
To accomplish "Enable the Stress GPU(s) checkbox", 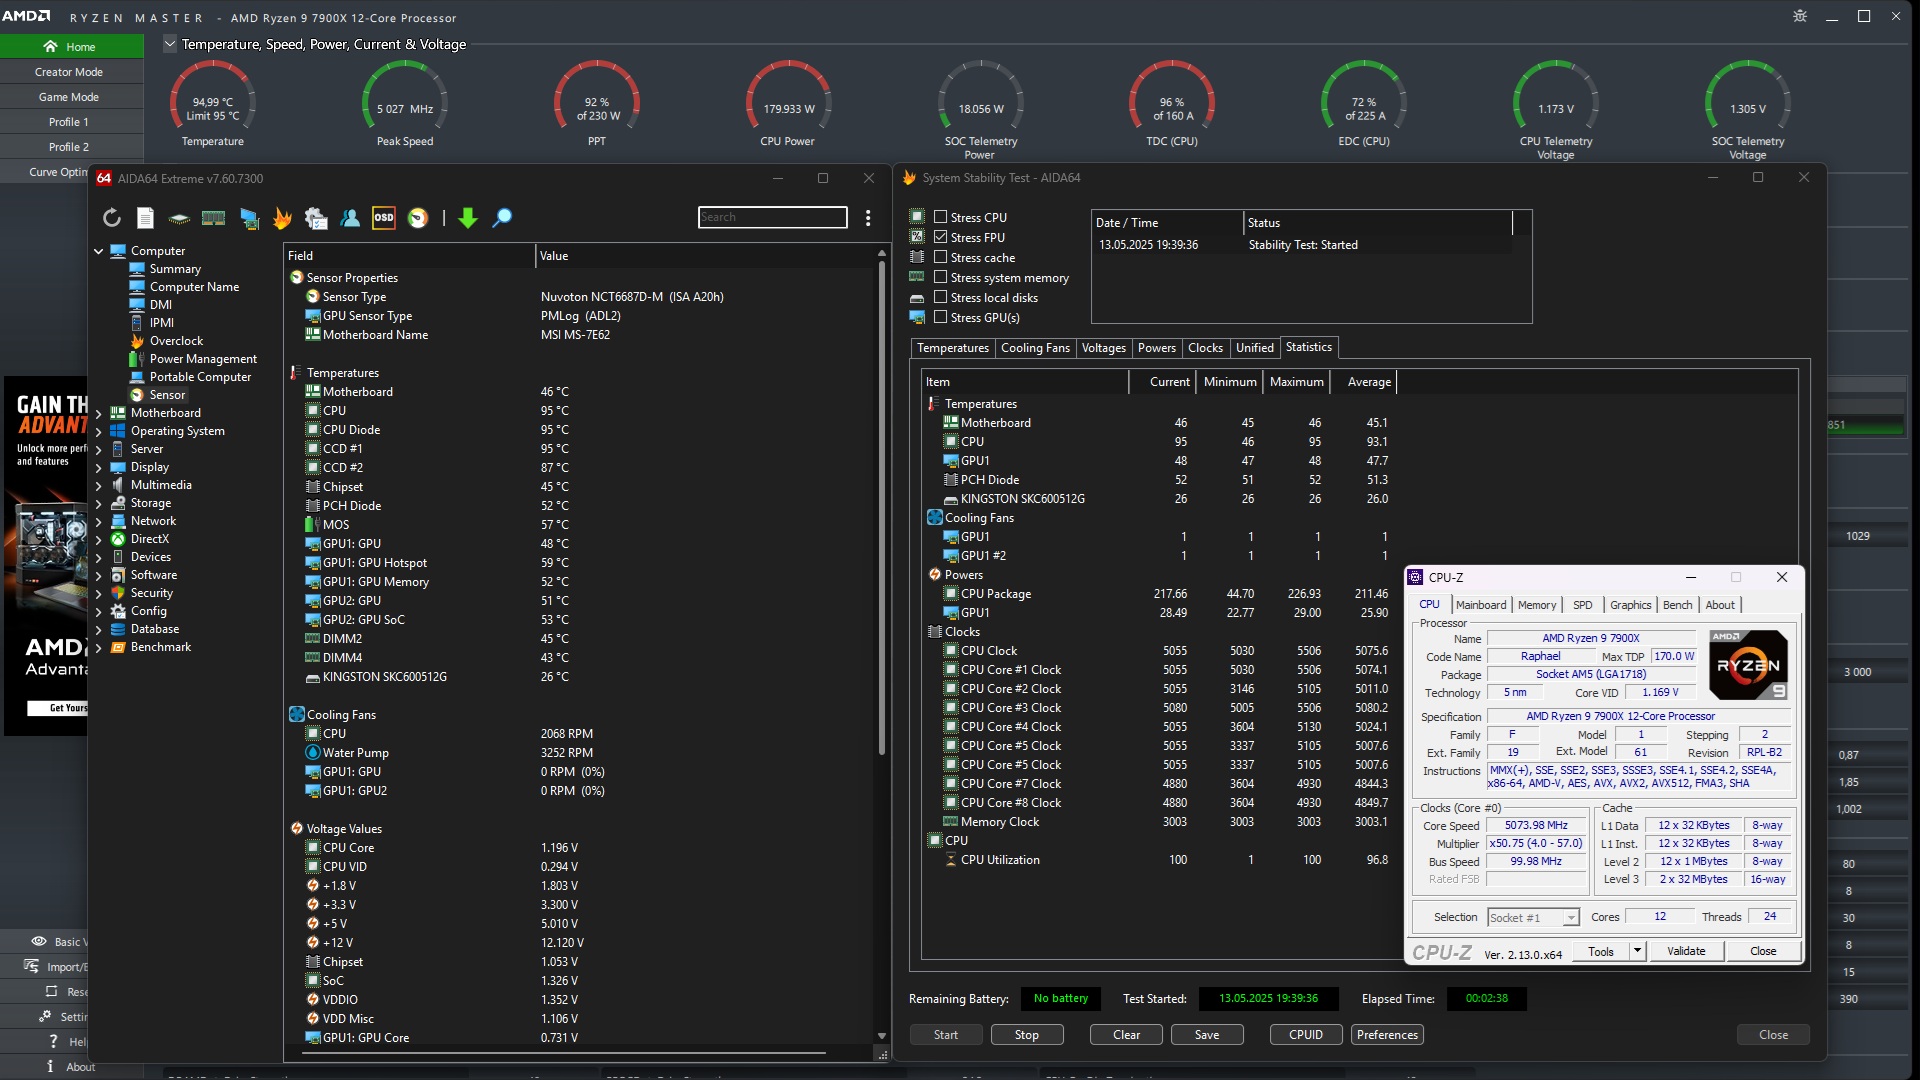I will 940,317.
